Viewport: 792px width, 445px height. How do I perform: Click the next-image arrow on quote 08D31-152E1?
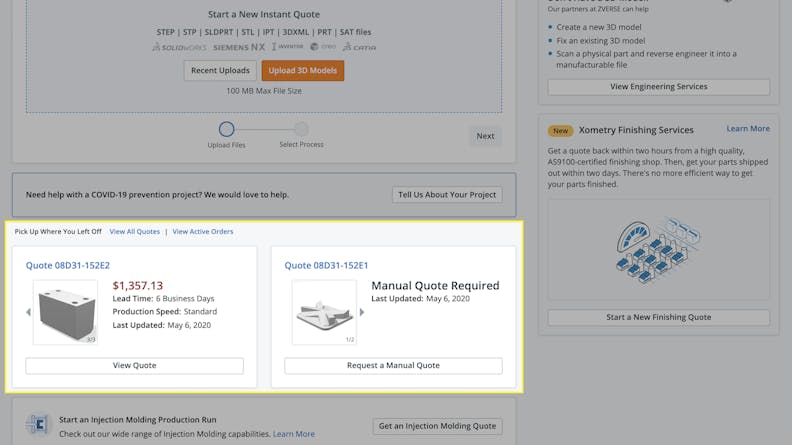pos(362,312)
